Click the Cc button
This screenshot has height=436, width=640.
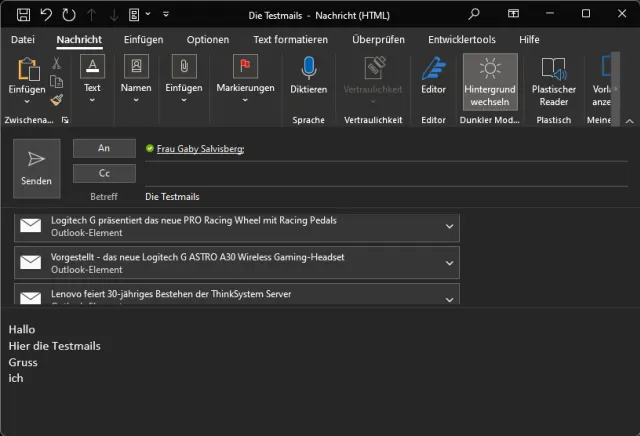pyautogui.click(x=104, y=173)
